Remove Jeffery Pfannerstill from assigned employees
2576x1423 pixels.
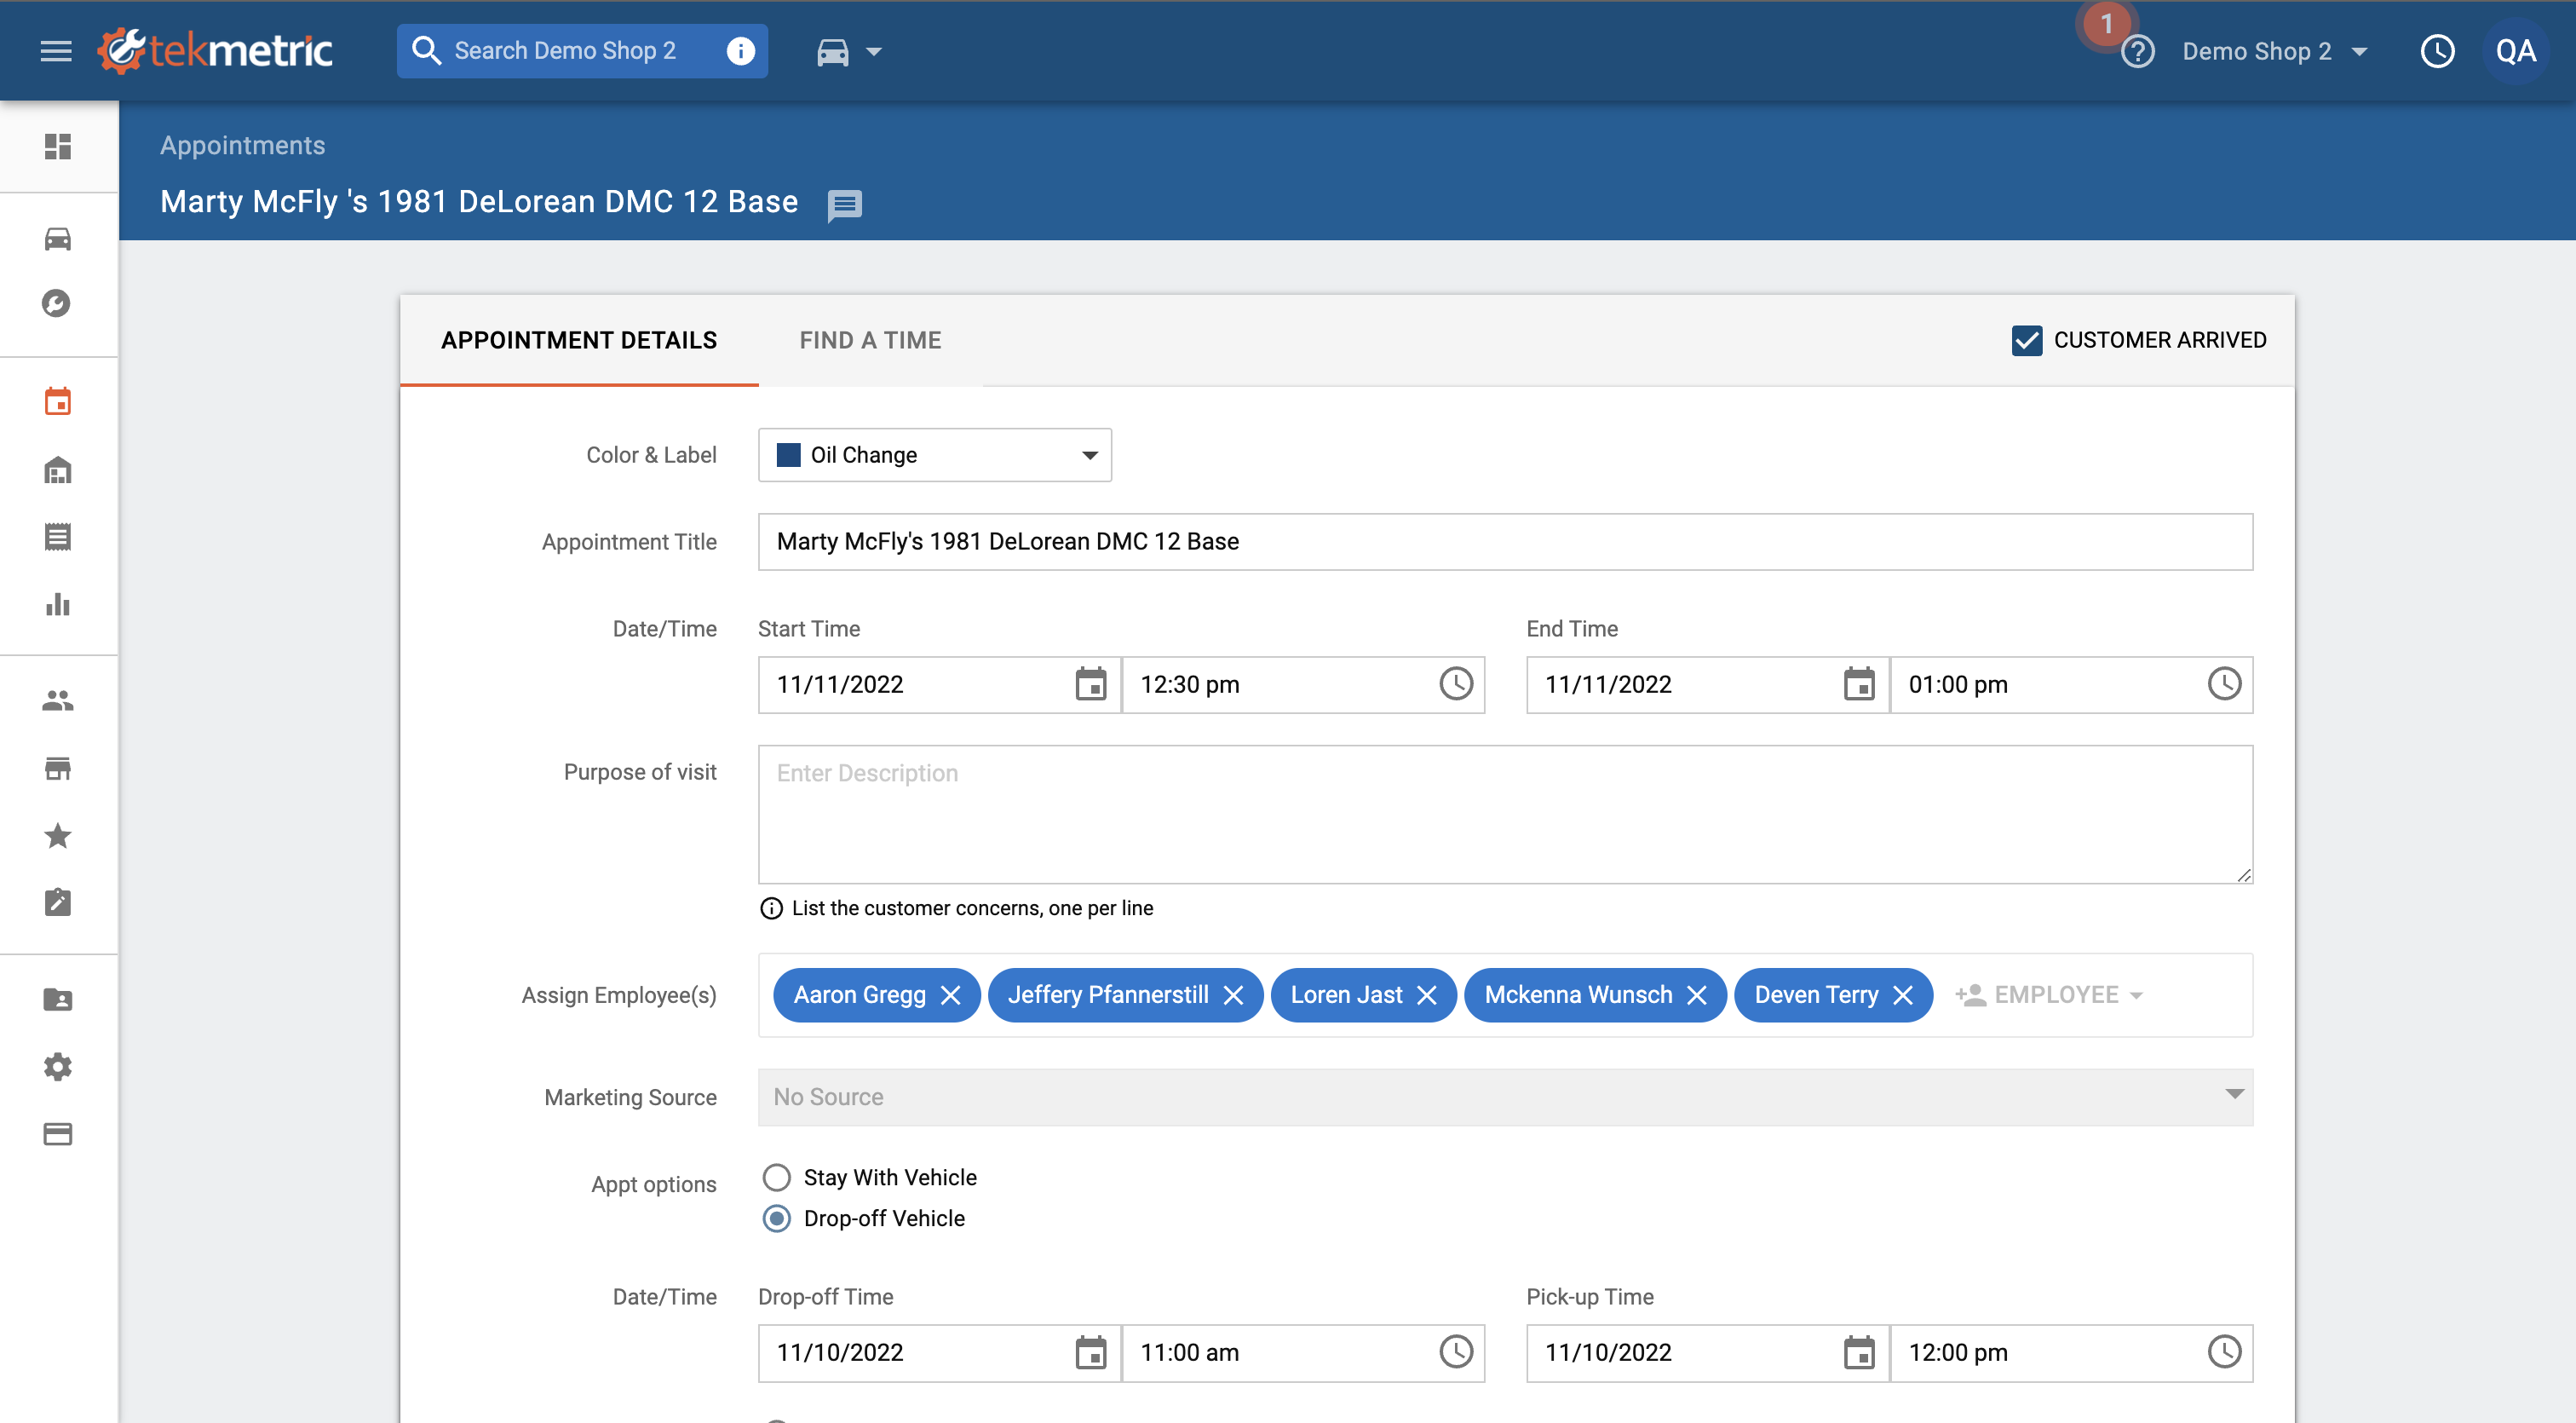1233,995
